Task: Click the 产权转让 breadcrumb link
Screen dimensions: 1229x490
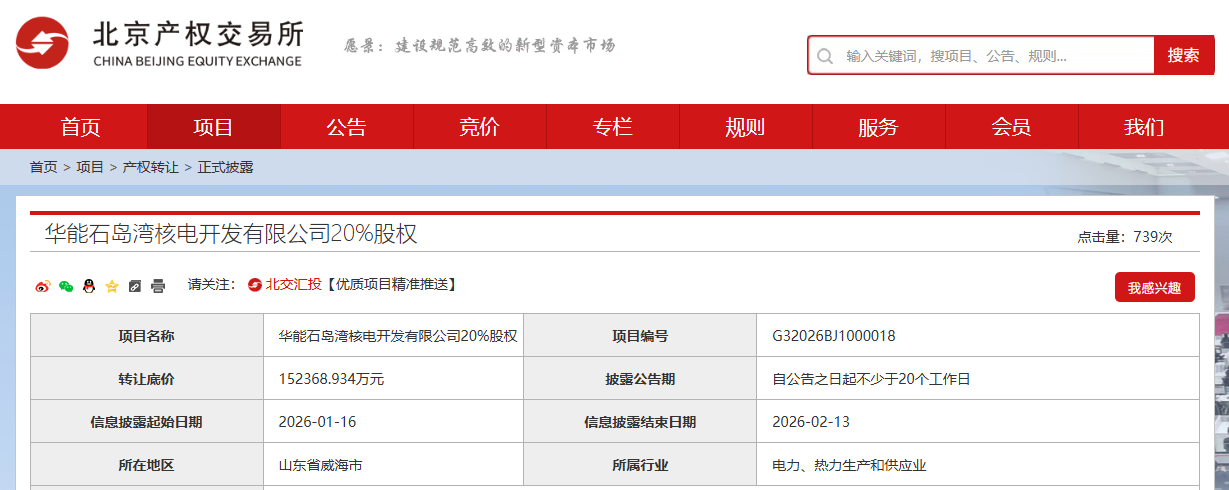Action: coord(150,167)
